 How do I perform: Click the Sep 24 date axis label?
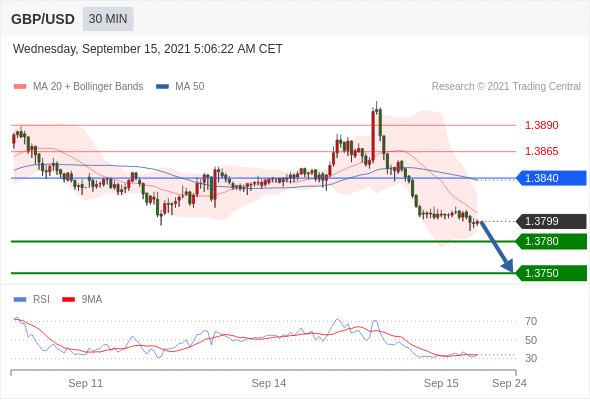(x=509, y=383)
